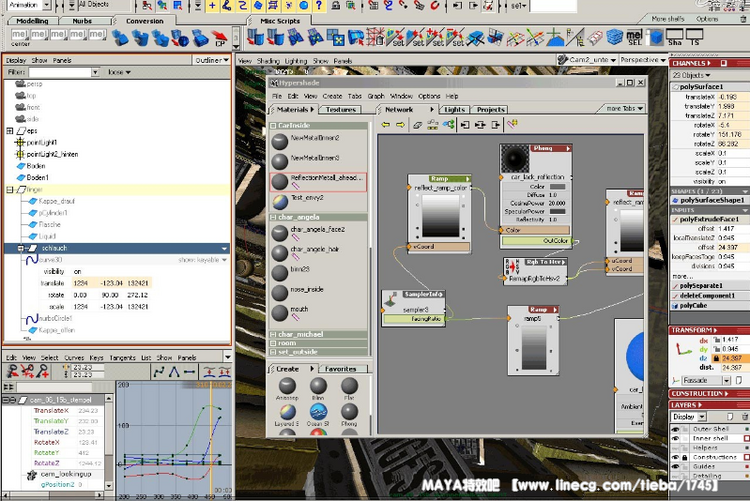Toggle visibility eye of Inner shell layer
The height and width of the screenshot is (501, 750).
tap(675, 438)
